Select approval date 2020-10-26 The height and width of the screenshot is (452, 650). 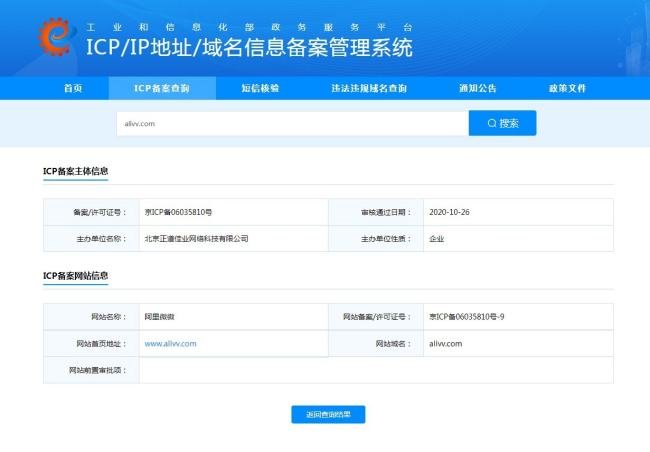(449, 212)
